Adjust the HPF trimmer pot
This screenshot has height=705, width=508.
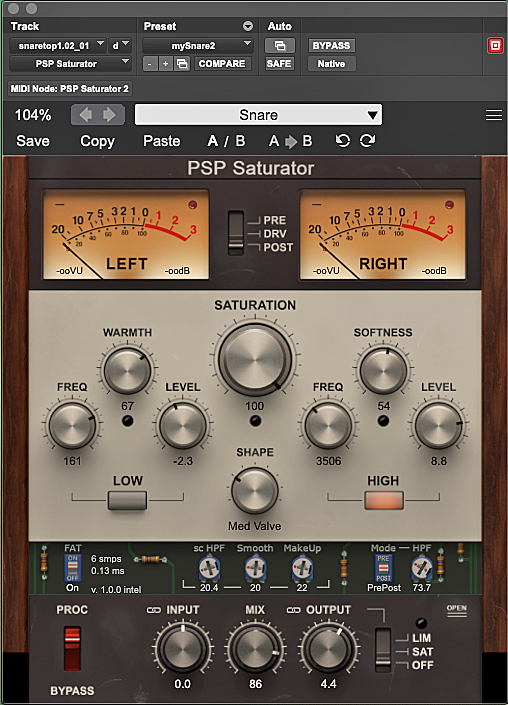point(422,569)
